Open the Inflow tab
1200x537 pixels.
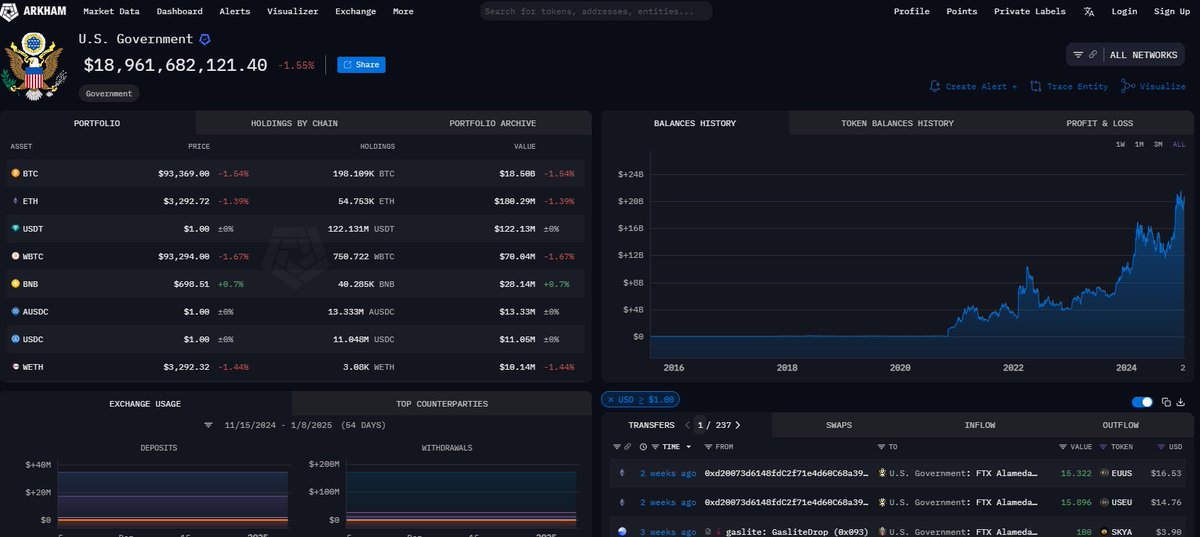(x=980, y=425)
